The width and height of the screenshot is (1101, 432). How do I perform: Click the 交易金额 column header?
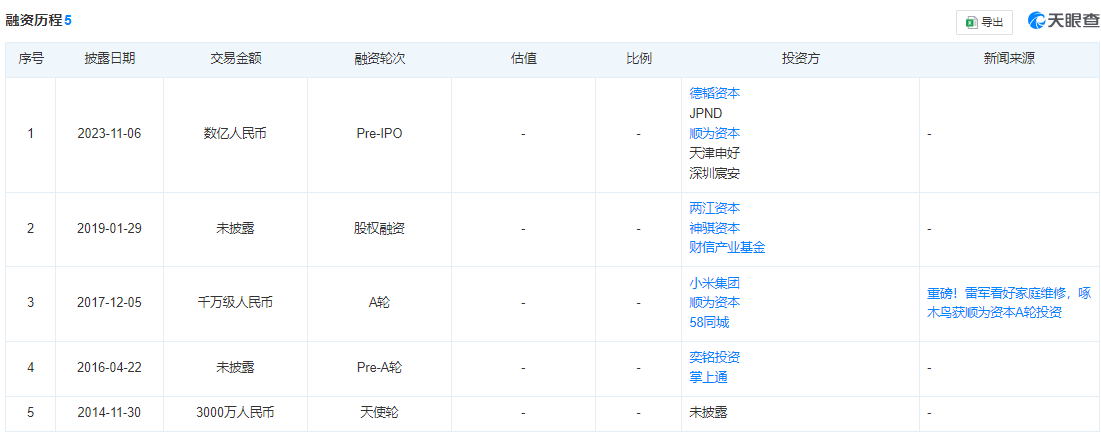[236, 59]
